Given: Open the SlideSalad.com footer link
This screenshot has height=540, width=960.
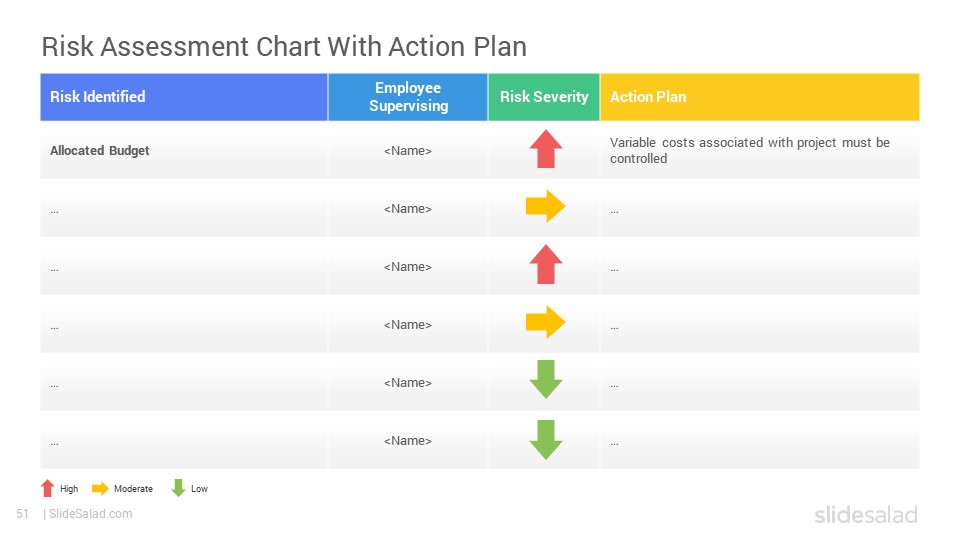Looking at the screenshot, I should coord(90,514).
